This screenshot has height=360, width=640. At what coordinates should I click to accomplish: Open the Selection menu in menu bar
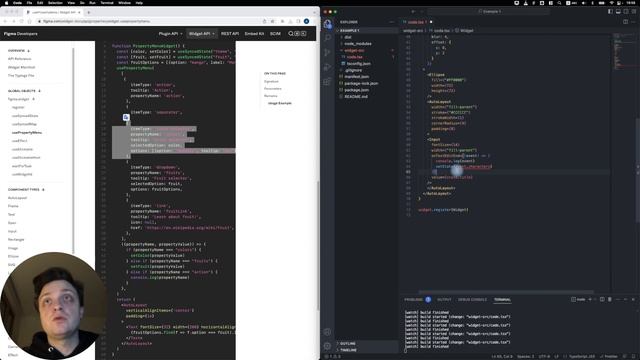click(x=55, y=3)
